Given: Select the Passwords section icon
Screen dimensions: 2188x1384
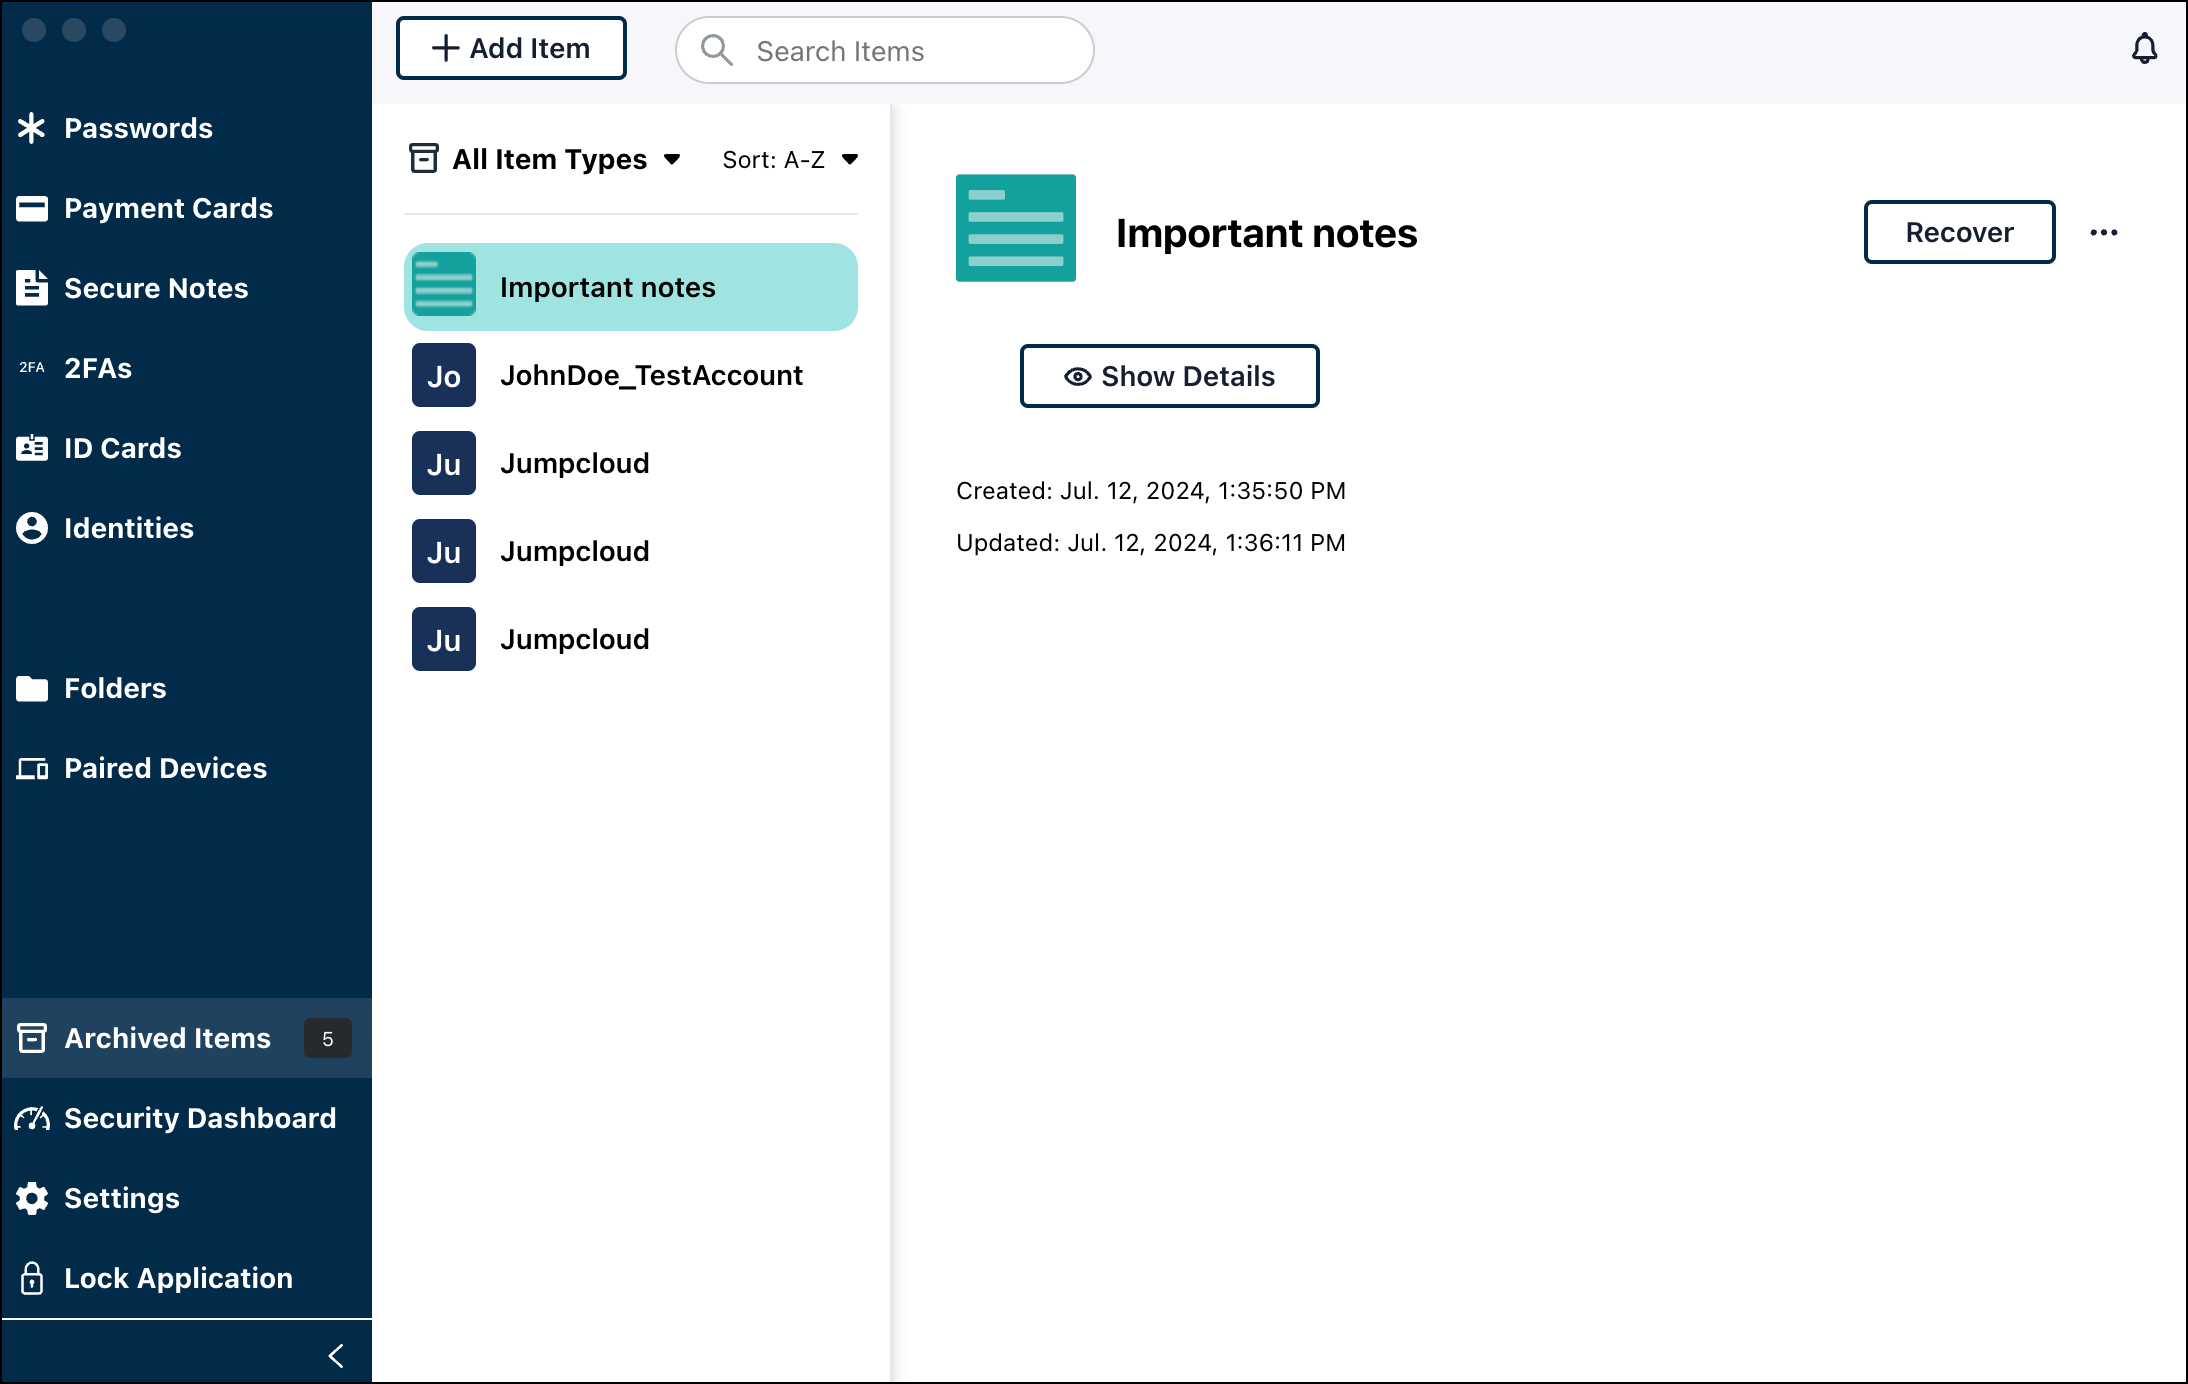Looking at the screenshot, I should [32, 128].
